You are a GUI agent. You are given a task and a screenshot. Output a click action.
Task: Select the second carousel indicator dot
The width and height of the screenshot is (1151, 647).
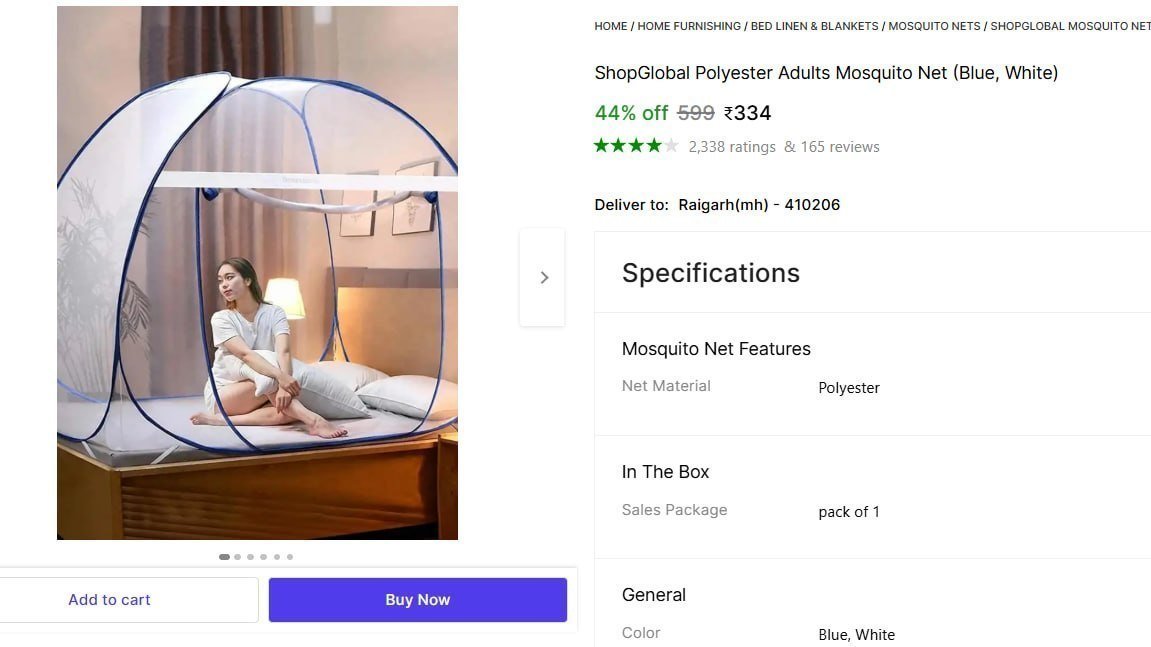(237, 557)
